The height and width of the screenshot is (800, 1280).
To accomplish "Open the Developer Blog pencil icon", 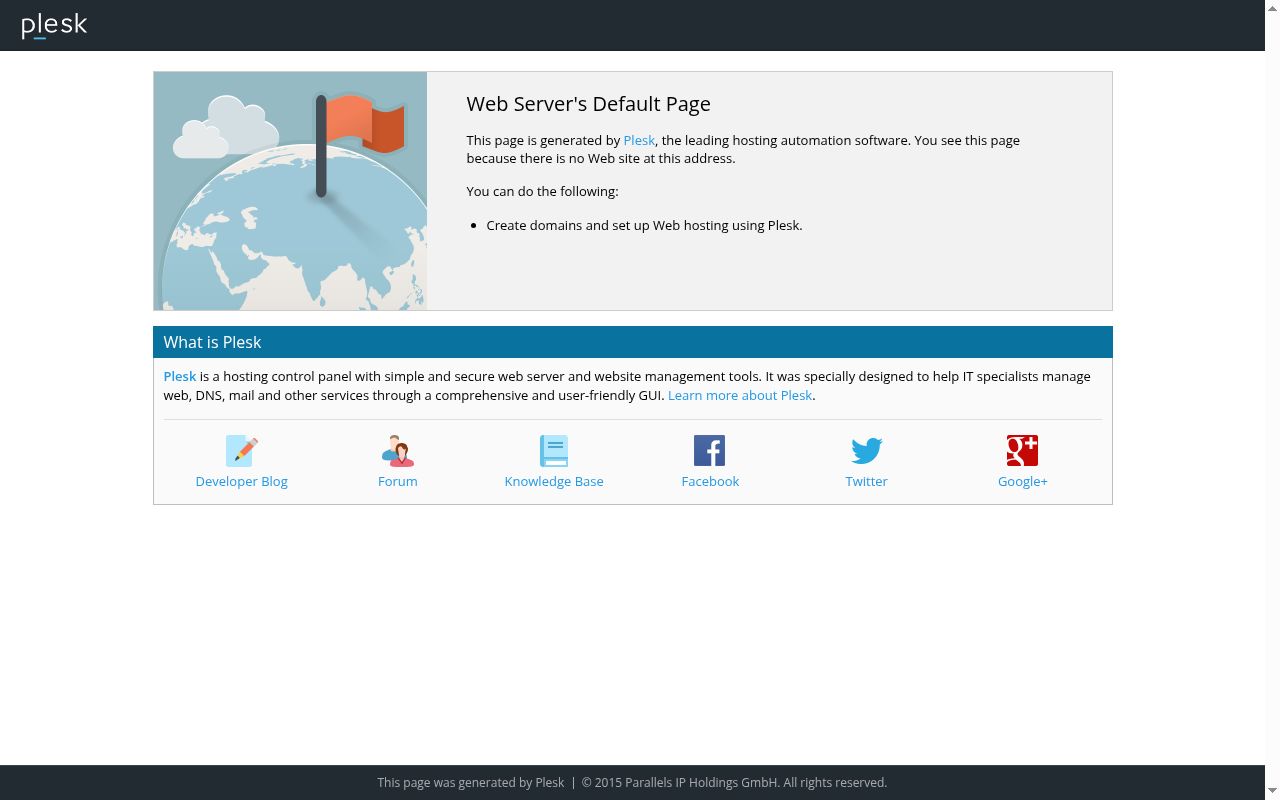I will (241, 451).
